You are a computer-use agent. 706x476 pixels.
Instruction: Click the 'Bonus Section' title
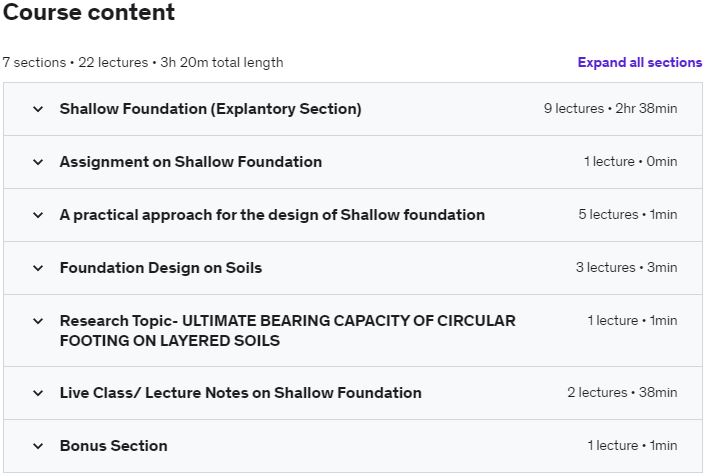[113, 446]
